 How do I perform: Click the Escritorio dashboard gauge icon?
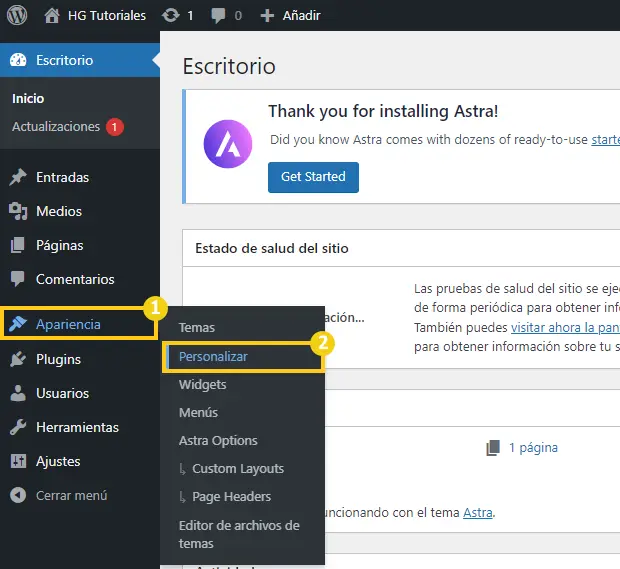(x=18, y=60)
